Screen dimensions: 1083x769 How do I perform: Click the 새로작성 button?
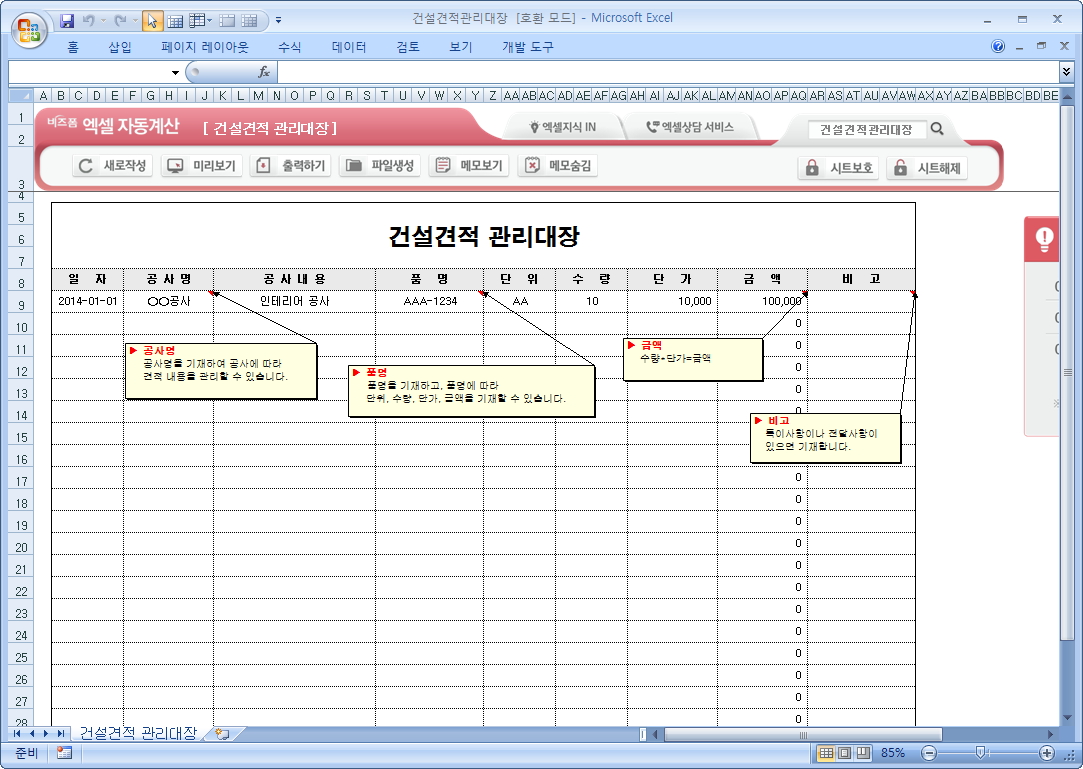113,166
